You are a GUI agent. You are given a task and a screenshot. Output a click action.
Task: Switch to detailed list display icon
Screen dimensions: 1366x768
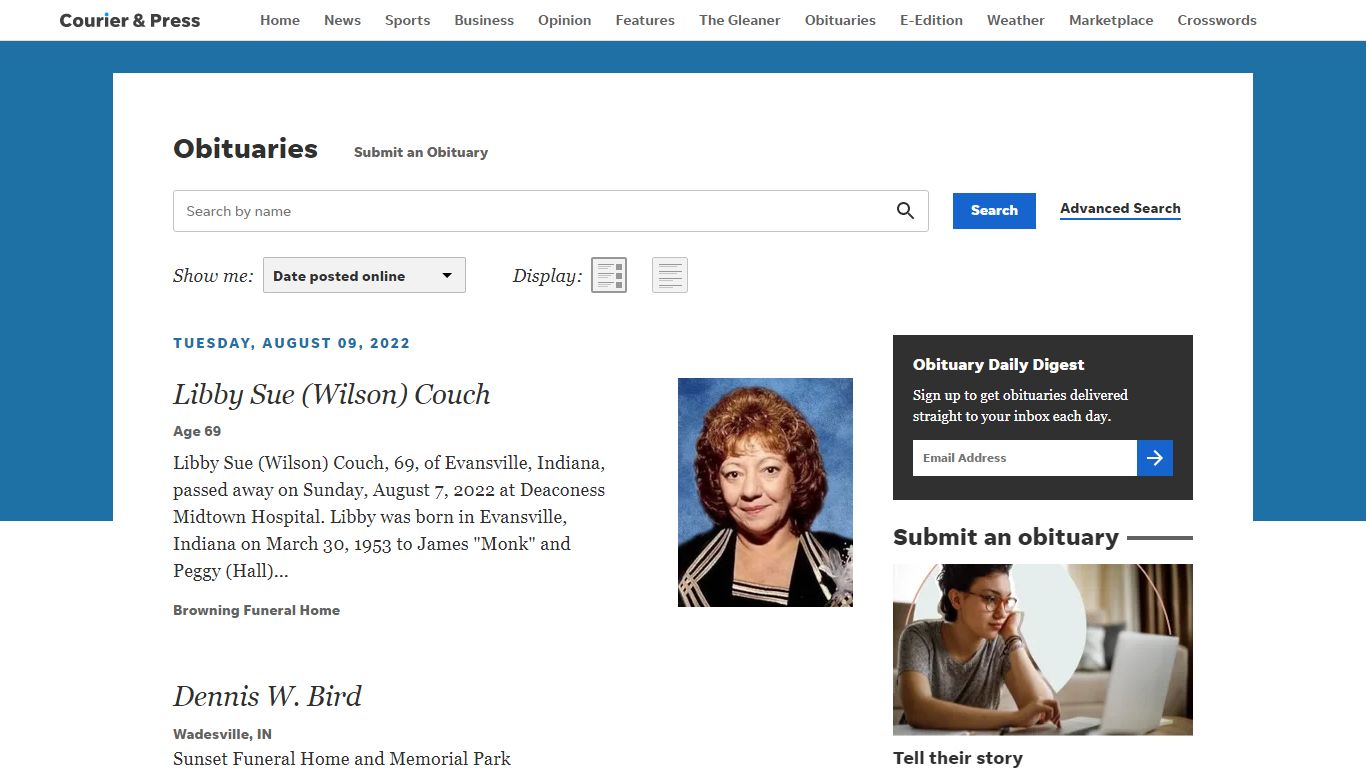609,275
